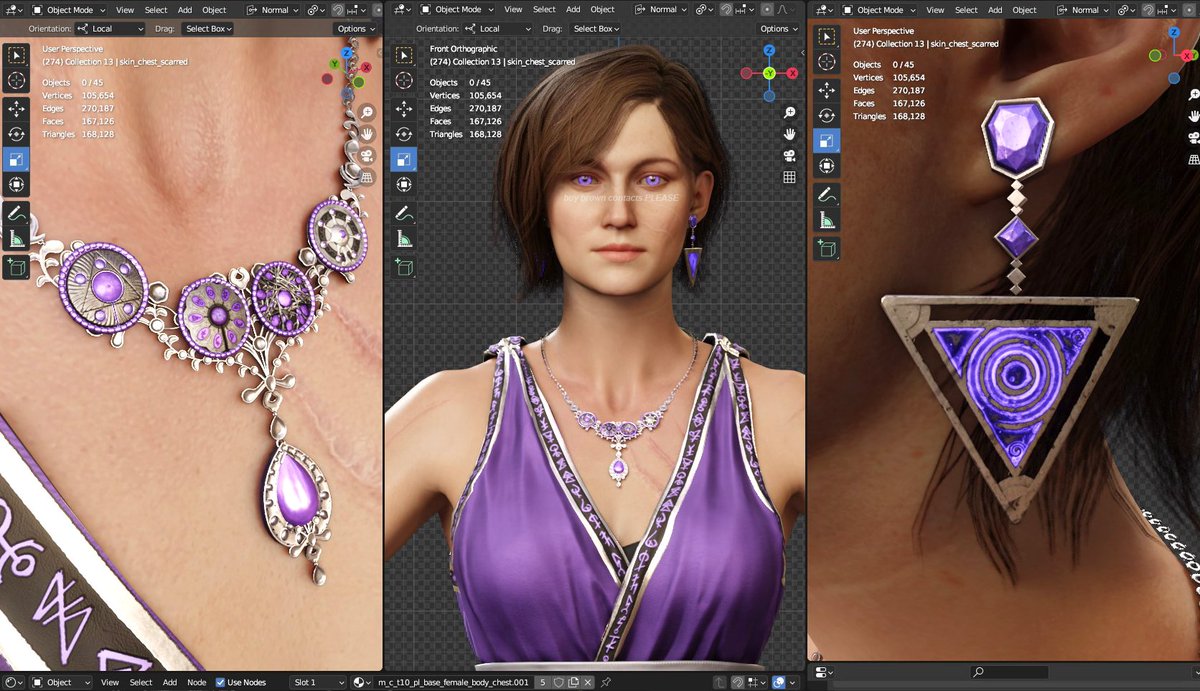The height and width of the screenshot is (691, 1200).
Task: Expand Options dropdown in middle viewport
Action: (x=777, y=29)
